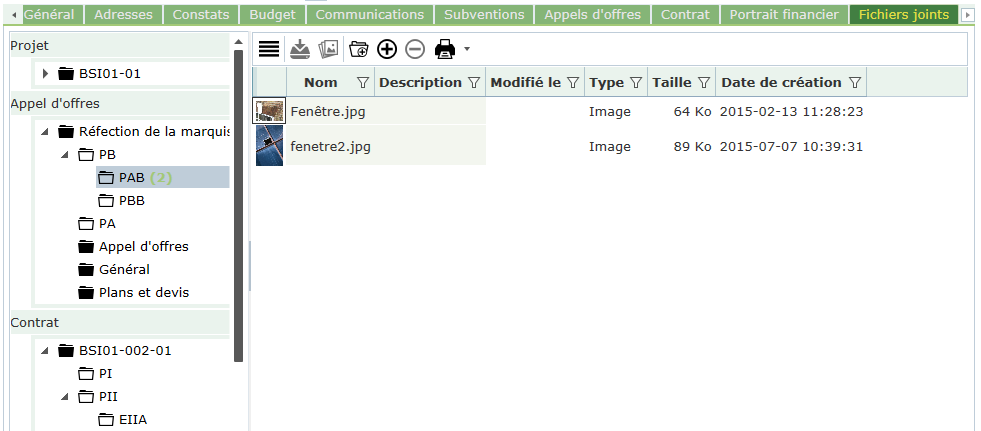Collapse the BSI01-002-01 contract node
The width and height of the screenshot is (981, 431).
click(45, 351)
